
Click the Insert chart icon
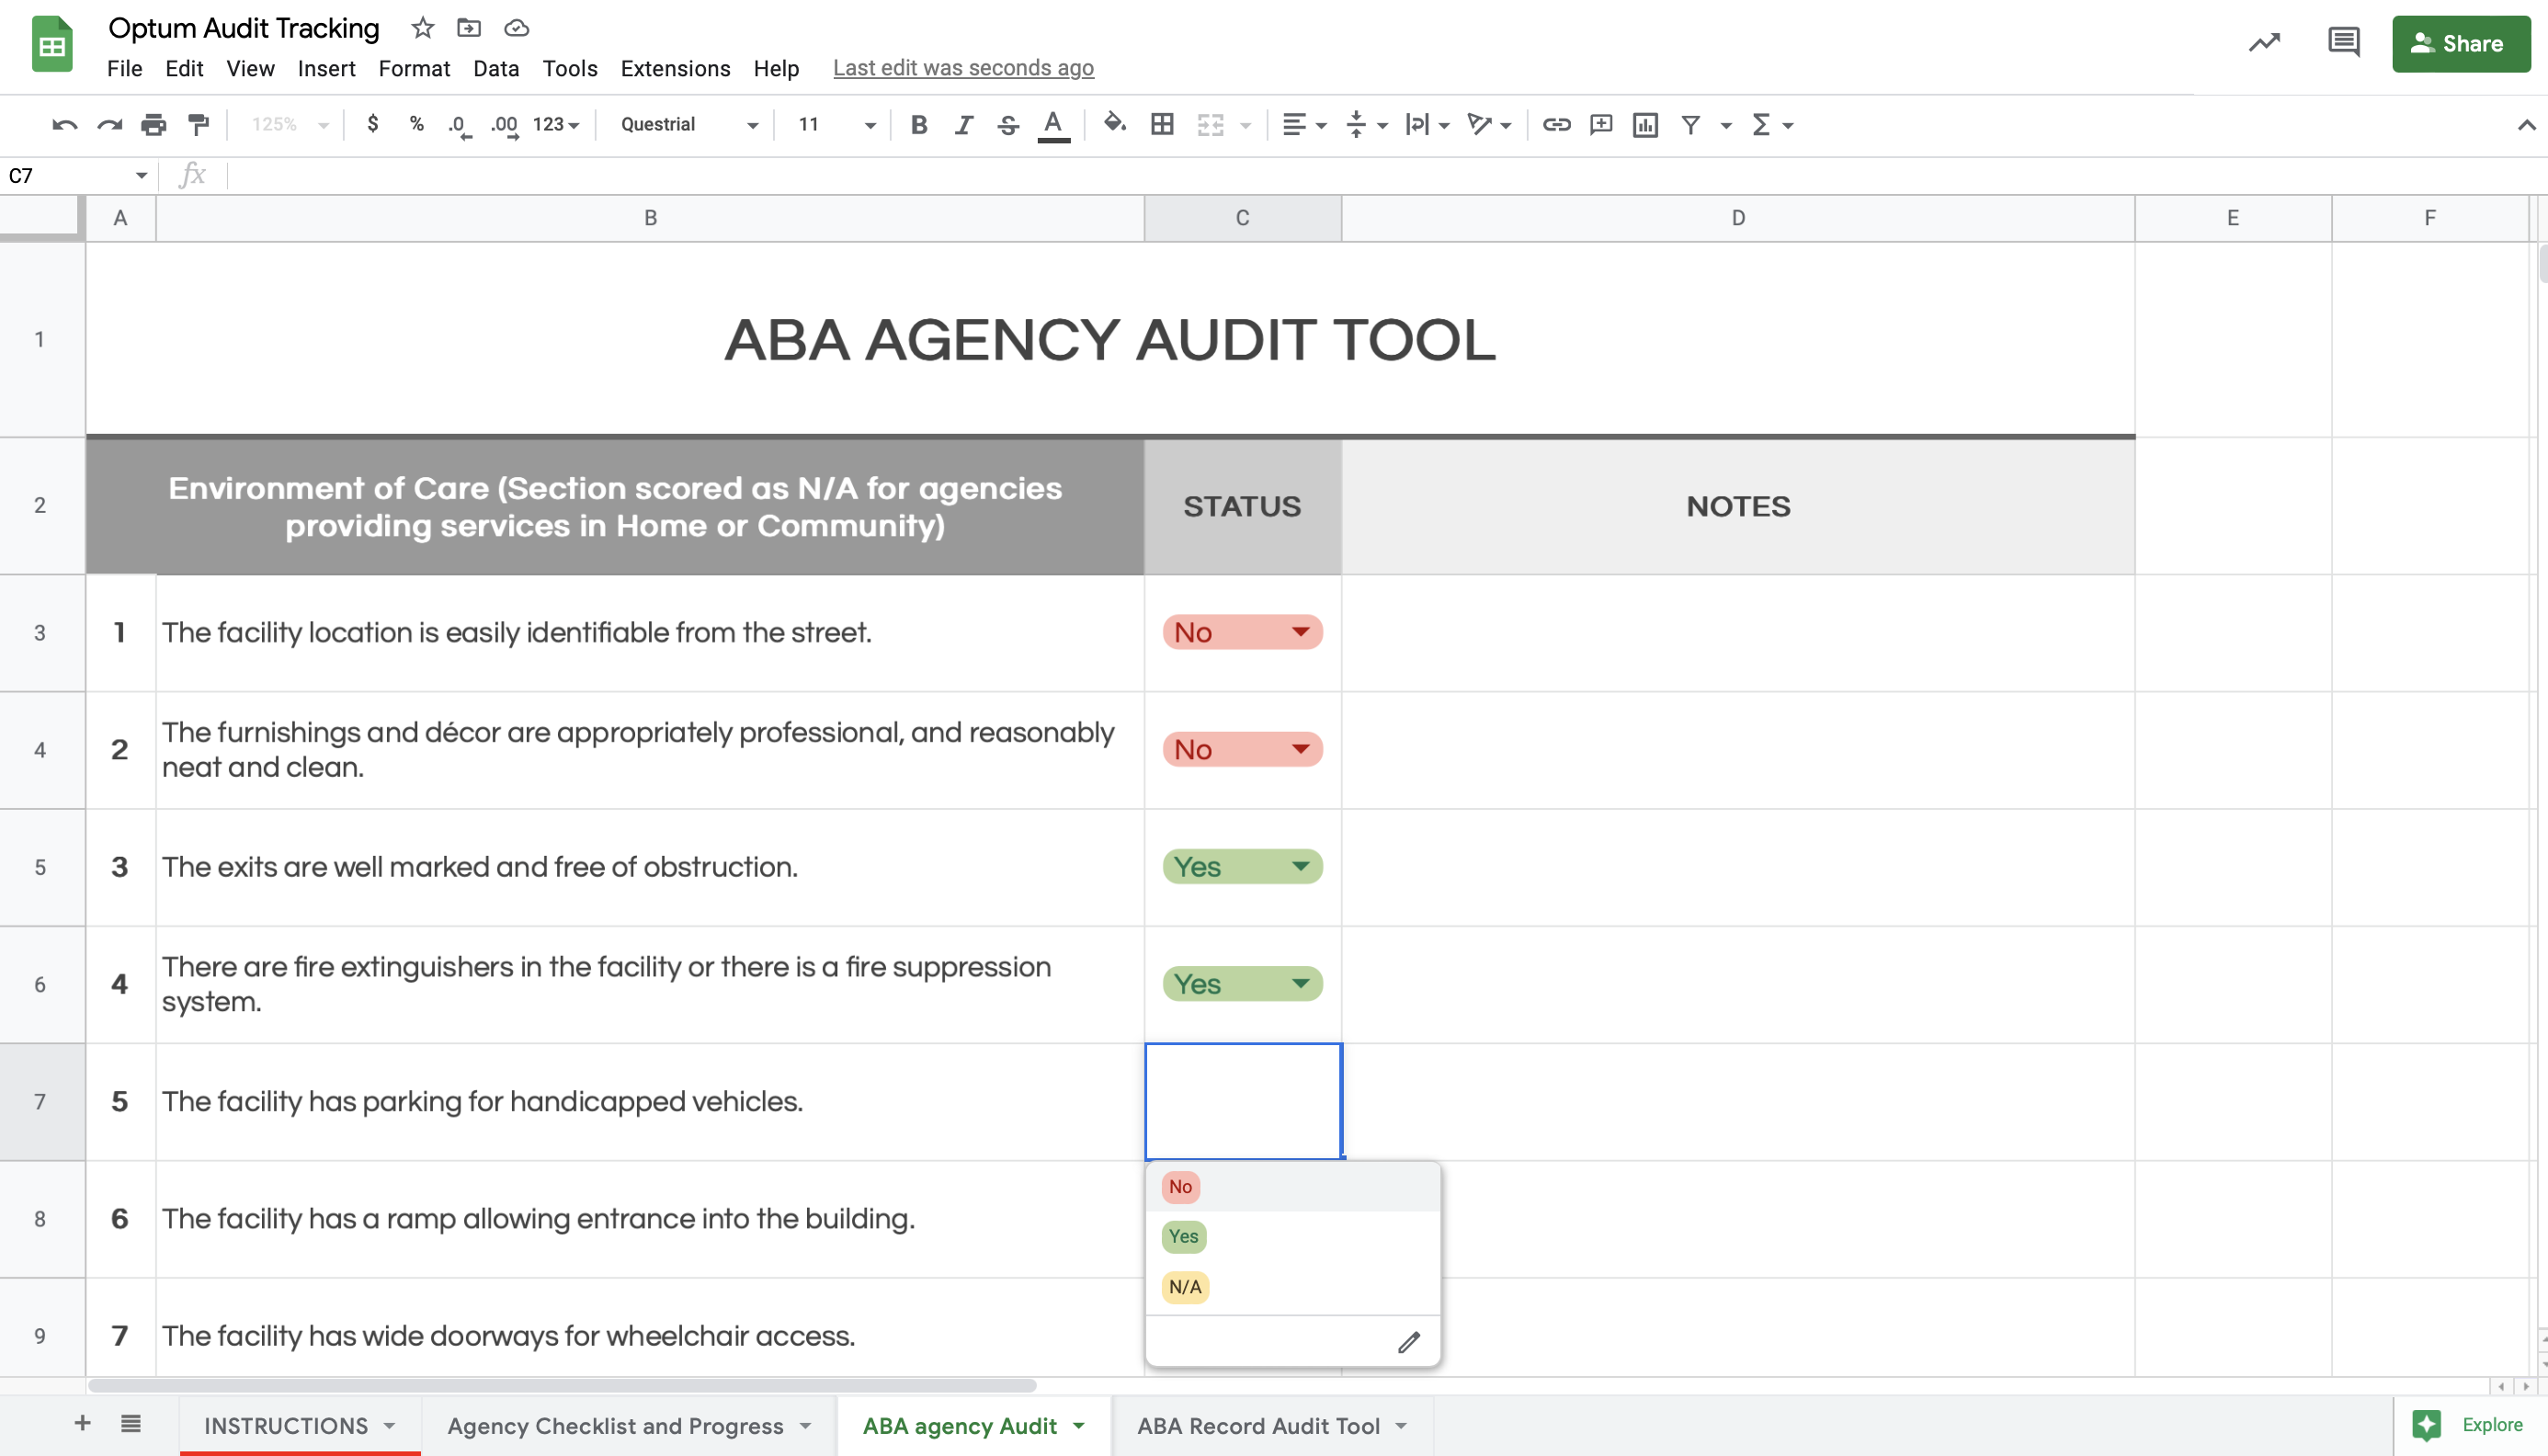[x=1645, y=124]
